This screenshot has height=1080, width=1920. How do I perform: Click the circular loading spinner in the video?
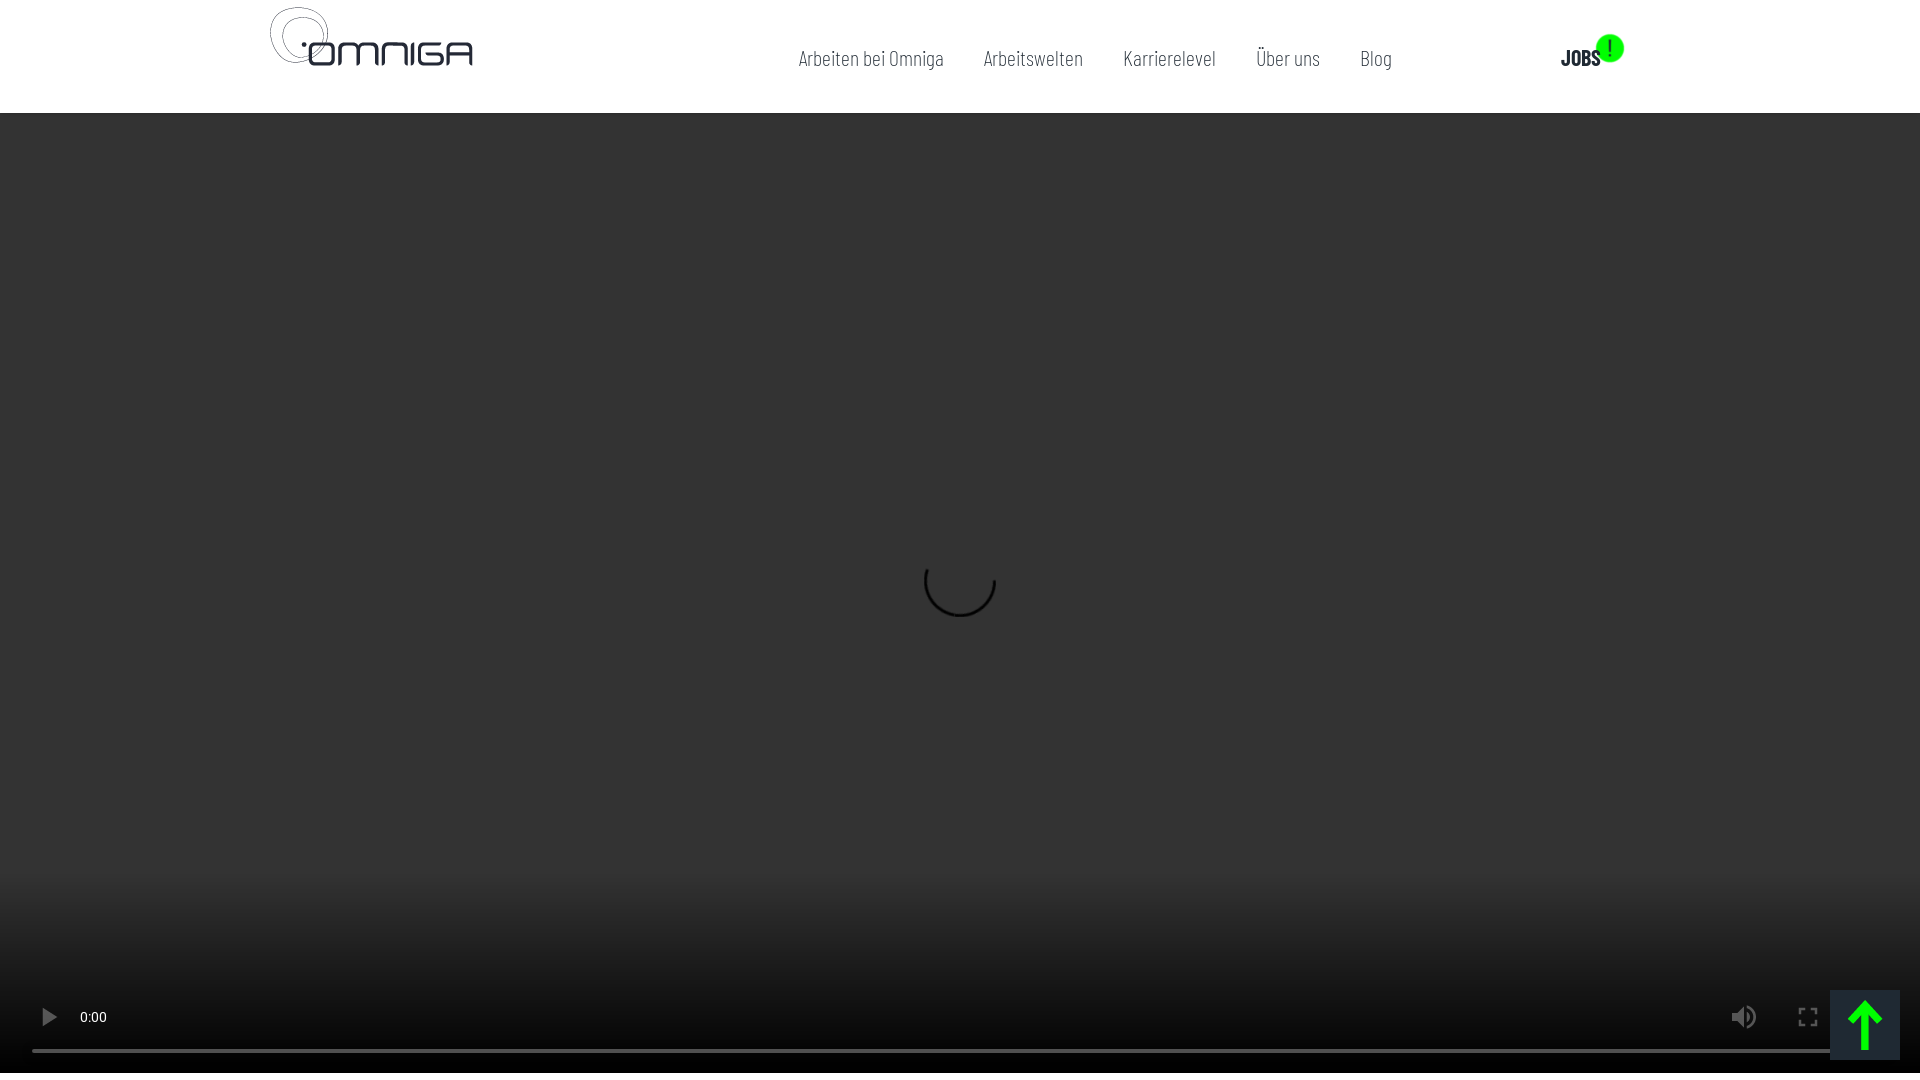pyautogui.click(x=960, y=590)
